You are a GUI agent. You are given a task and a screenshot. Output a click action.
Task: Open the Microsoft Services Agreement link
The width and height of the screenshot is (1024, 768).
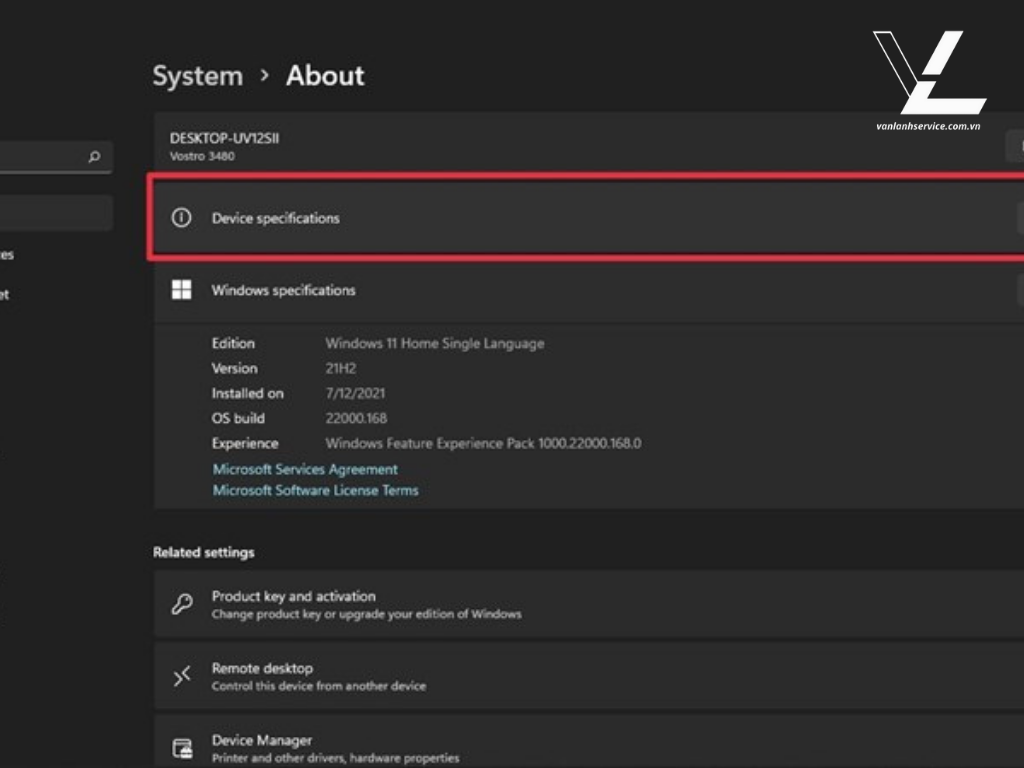[305, 469]
